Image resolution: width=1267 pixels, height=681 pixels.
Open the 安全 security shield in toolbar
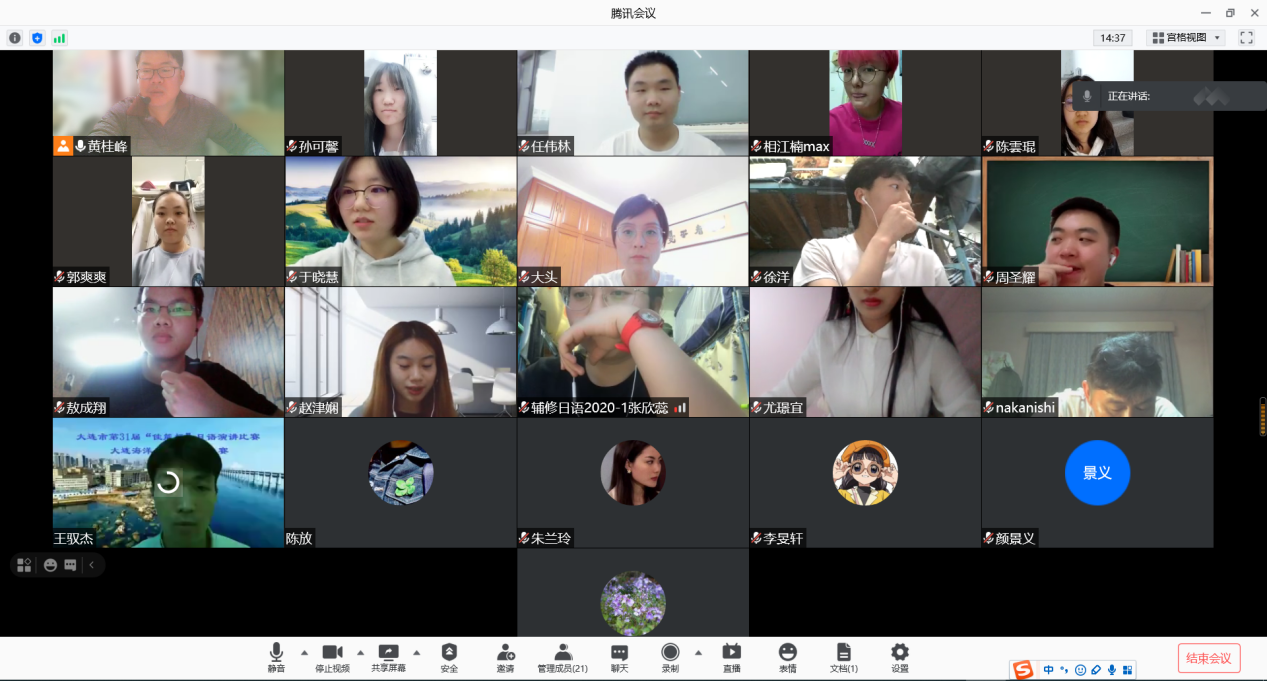(449, 656)
